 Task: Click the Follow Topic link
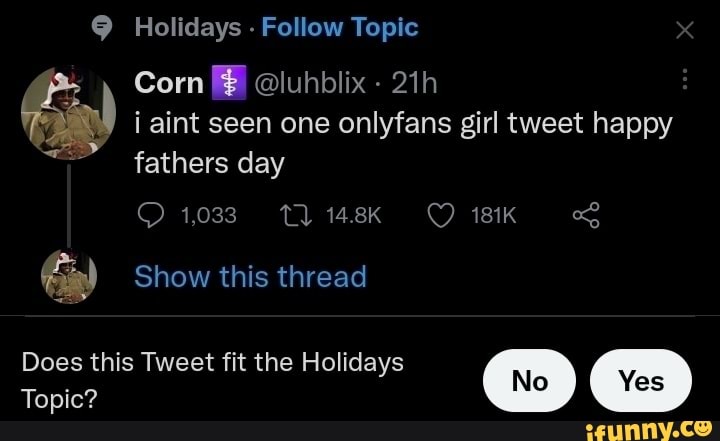tap(340, 28)
